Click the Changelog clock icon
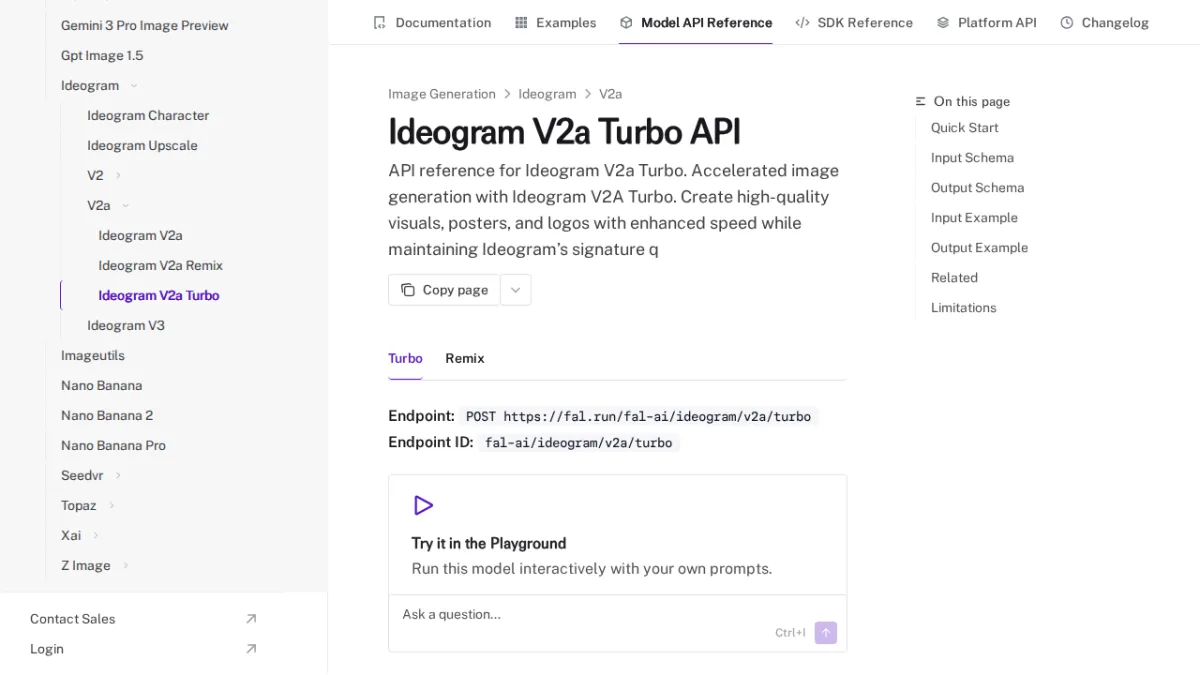The image size is (1200, 675). coord(1067,22)
